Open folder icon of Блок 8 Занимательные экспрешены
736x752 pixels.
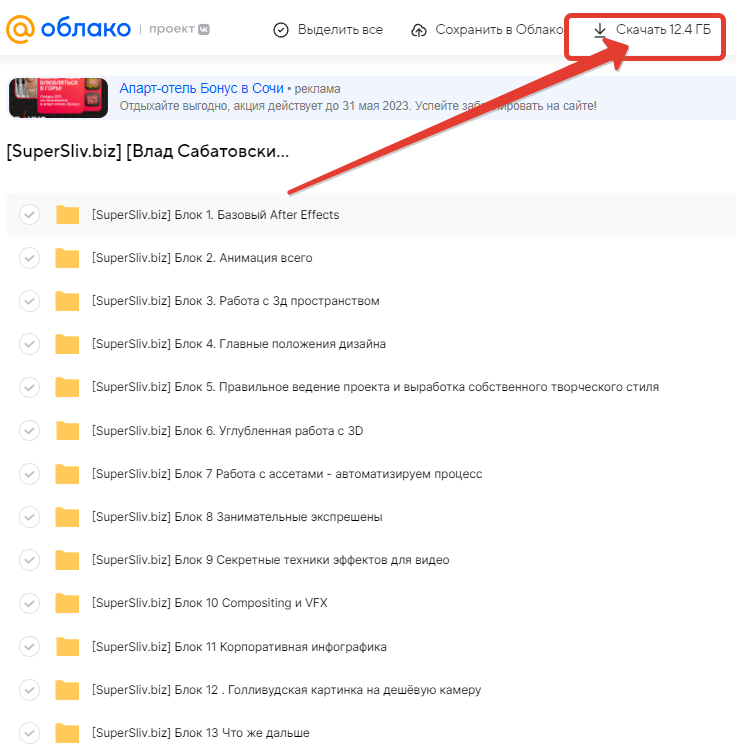pyautogui.click(x=67, y=517)
